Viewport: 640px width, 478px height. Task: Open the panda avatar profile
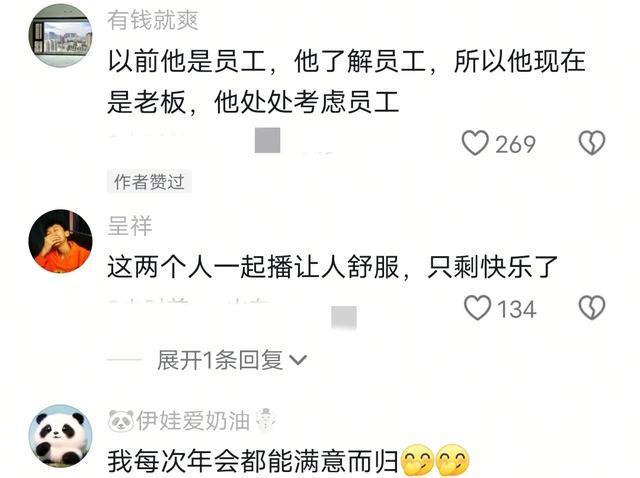coord(60,436)
